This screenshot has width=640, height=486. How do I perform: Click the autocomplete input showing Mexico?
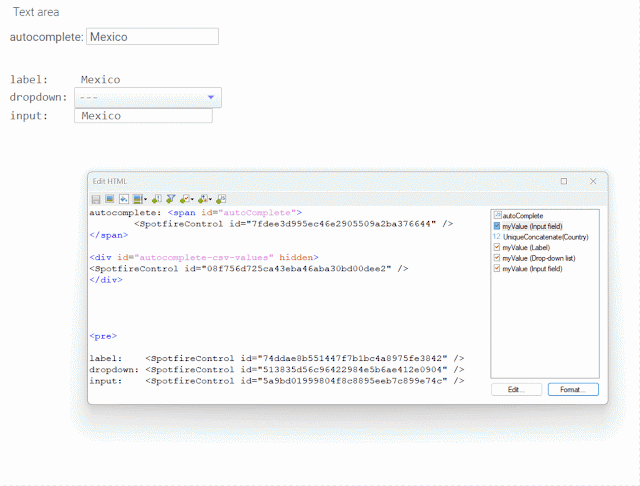(x=152, y=36)
